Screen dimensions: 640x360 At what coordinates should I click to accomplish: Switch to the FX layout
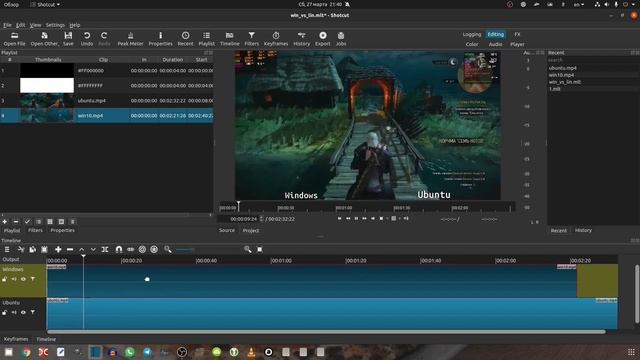point(517,34)
